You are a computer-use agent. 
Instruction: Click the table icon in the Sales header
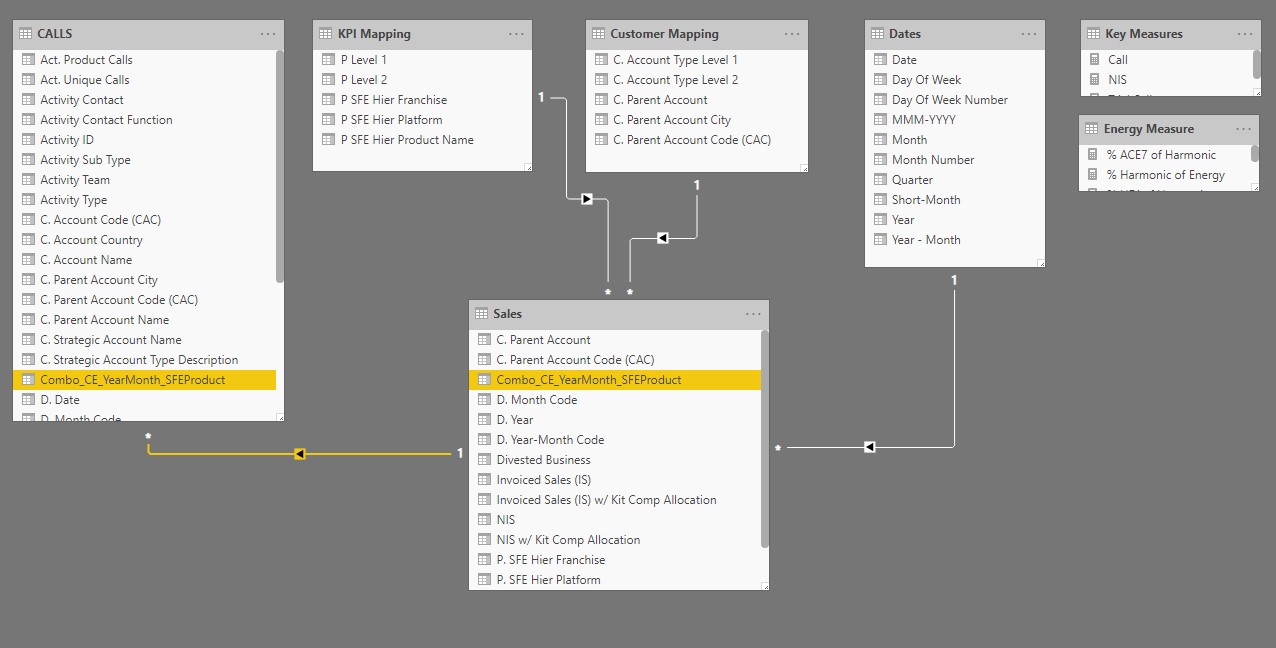pos(482,314)
